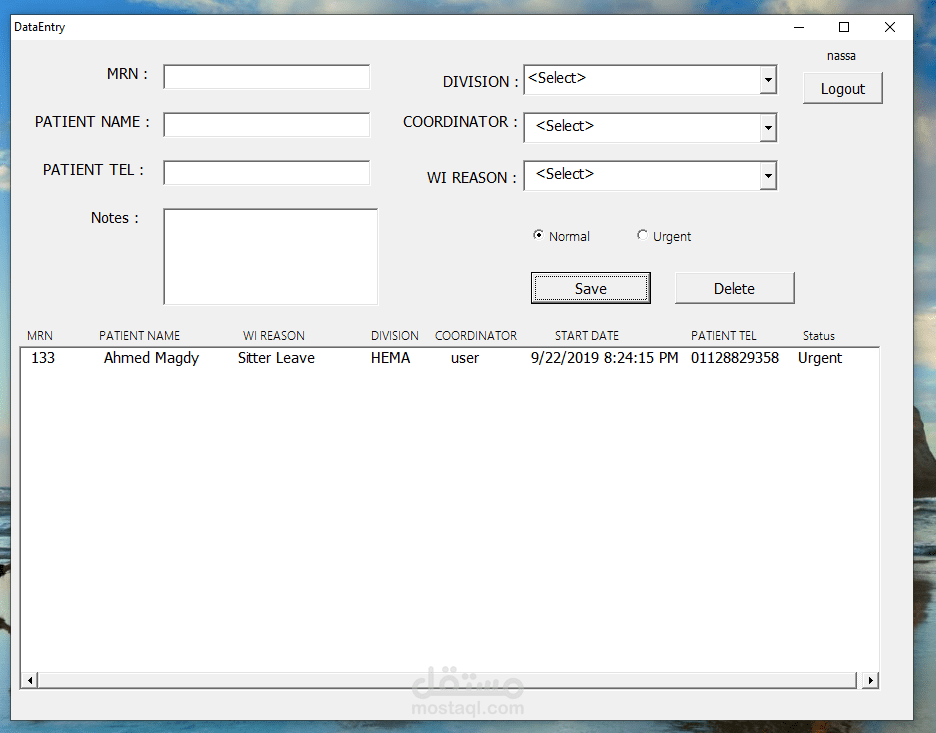Viewport: 936px width, 733px height.
Task: Click the right scroll arrow of list
Action: [870, 680]
